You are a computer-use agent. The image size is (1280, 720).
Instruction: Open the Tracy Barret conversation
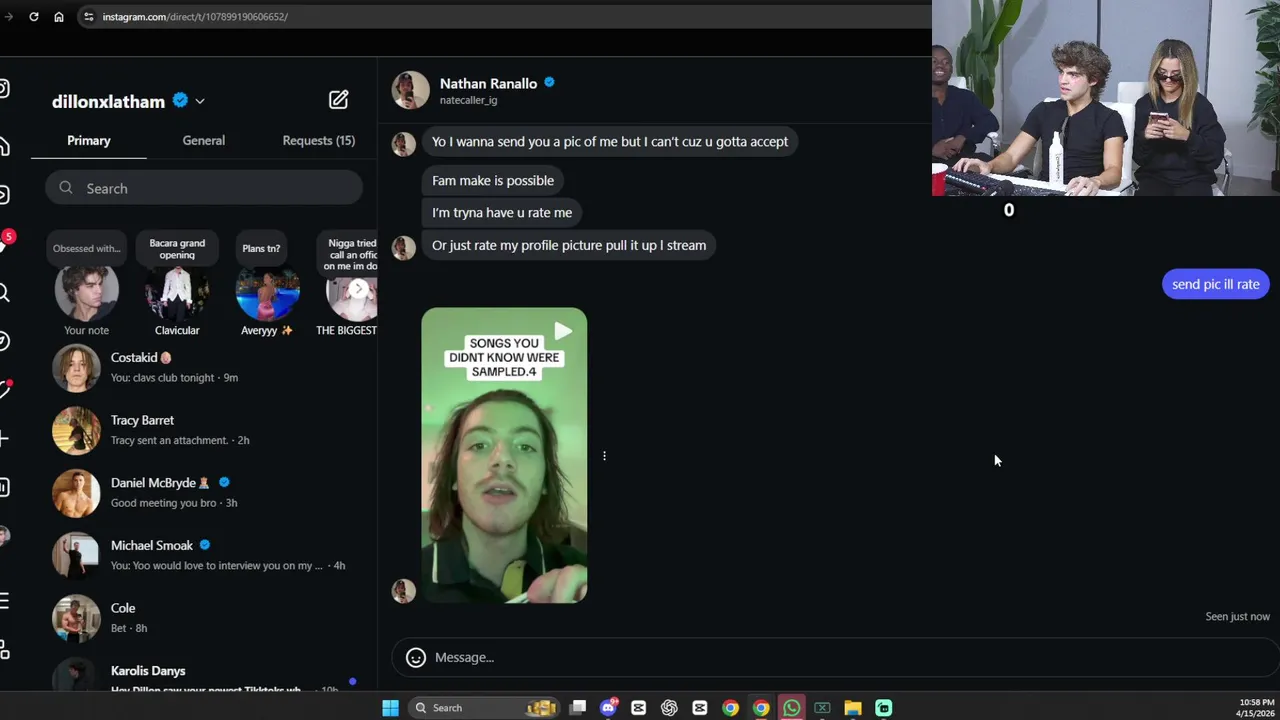[204, 430]
